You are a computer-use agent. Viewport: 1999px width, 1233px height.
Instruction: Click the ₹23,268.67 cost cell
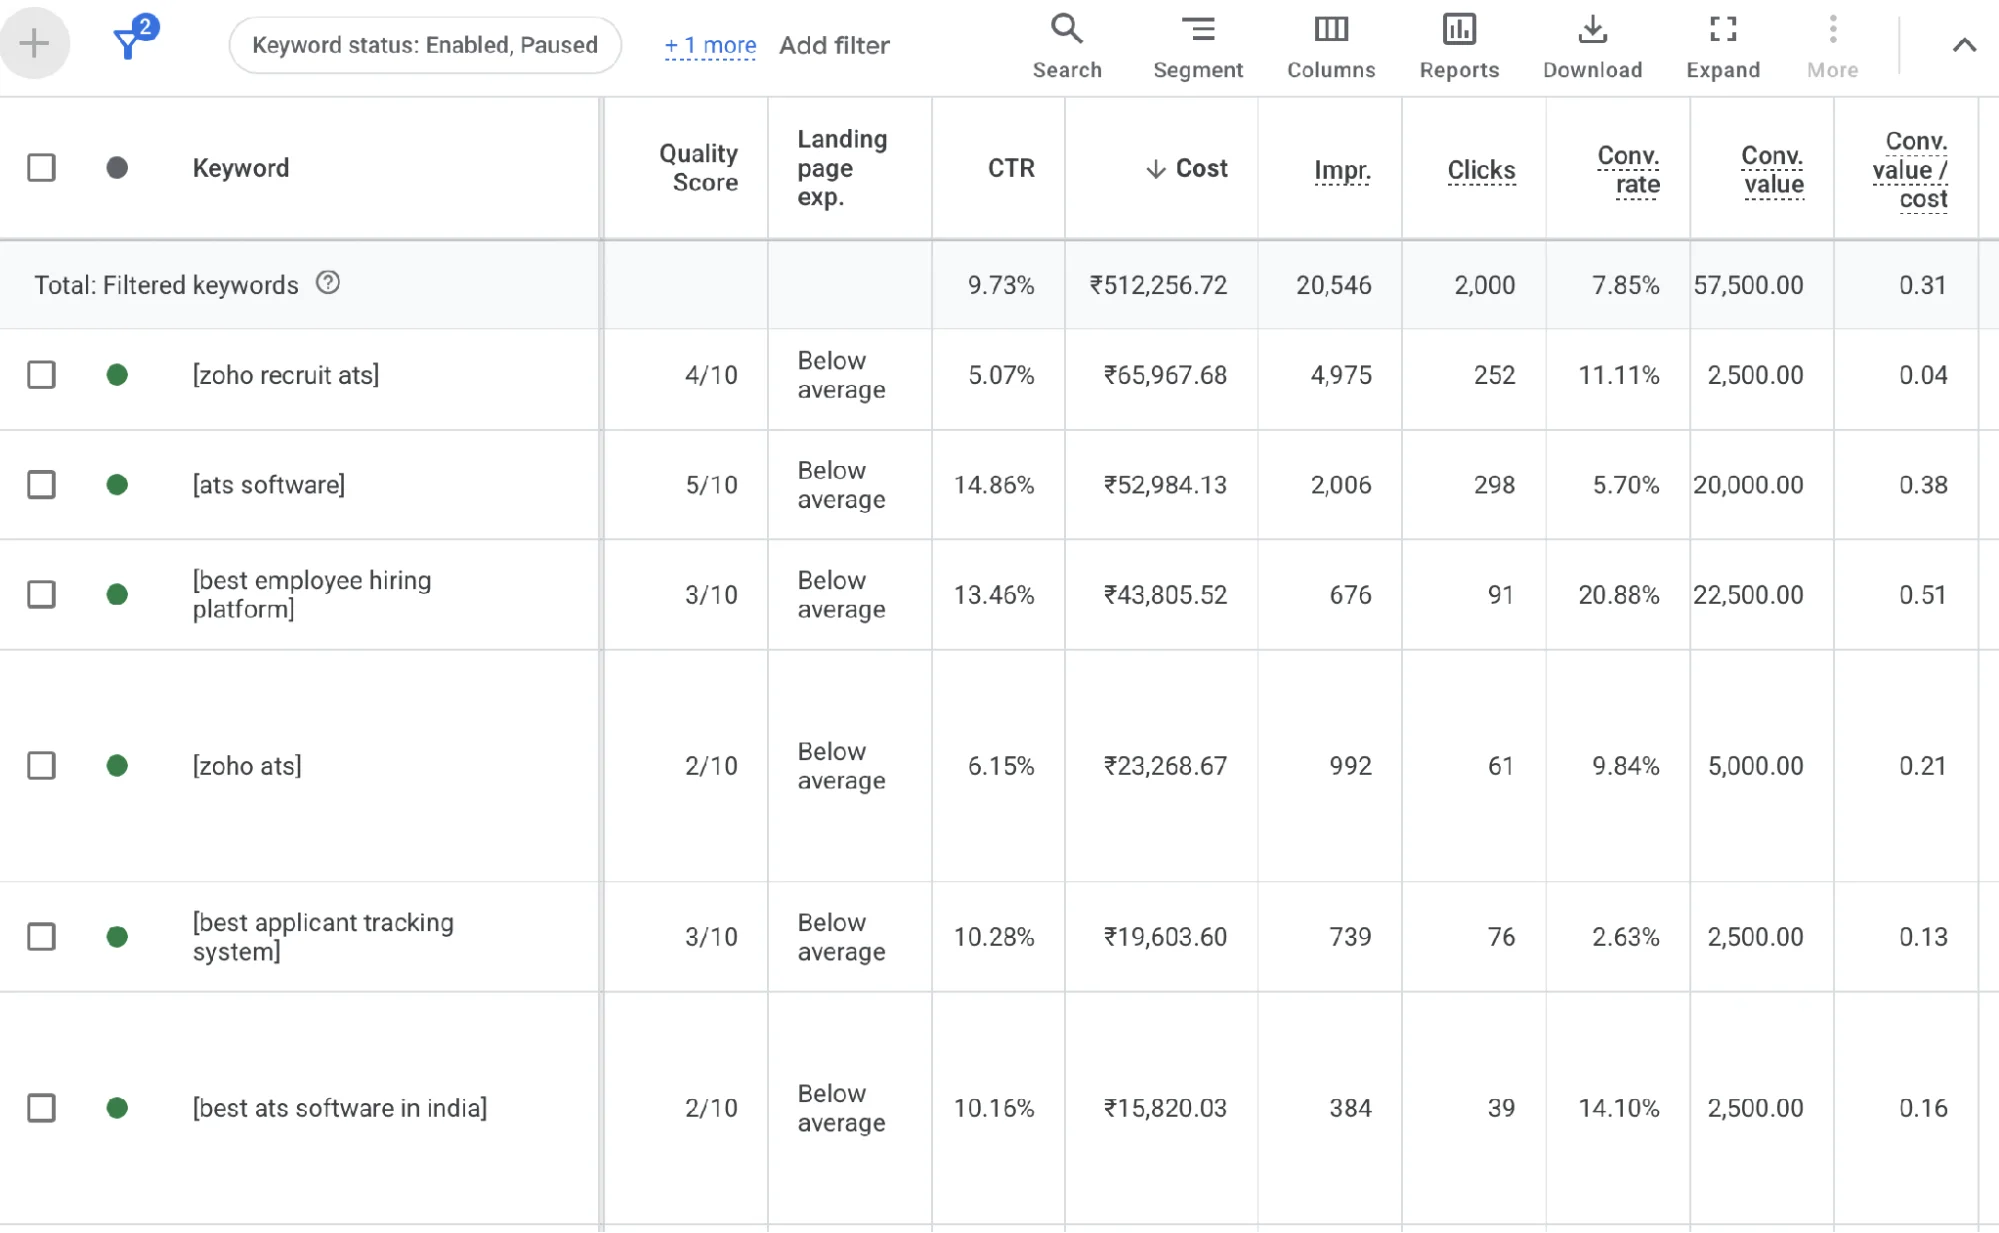tap(1165, 766)
